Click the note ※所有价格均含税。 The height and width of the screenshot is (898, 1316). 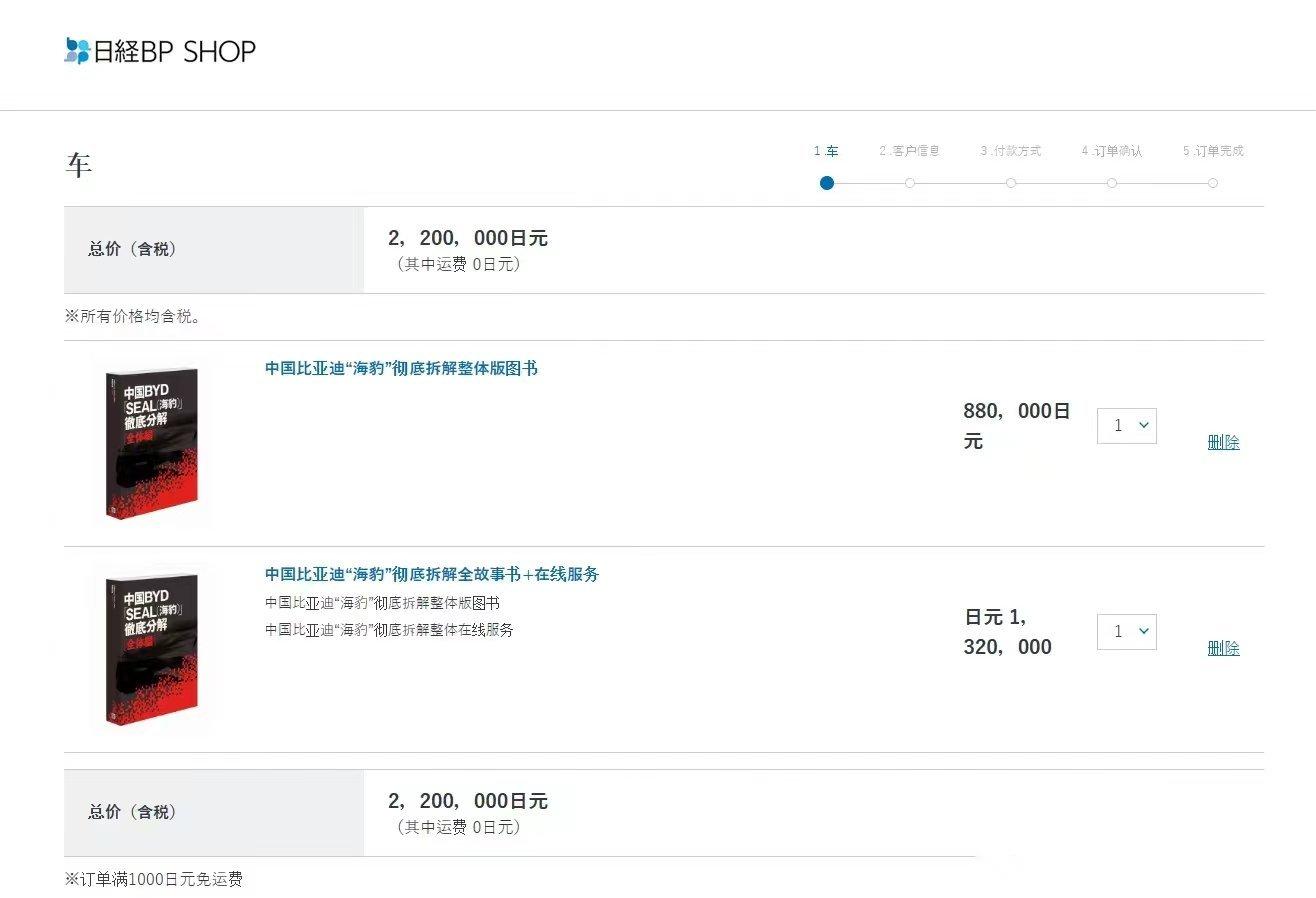[x=133, y=316]
